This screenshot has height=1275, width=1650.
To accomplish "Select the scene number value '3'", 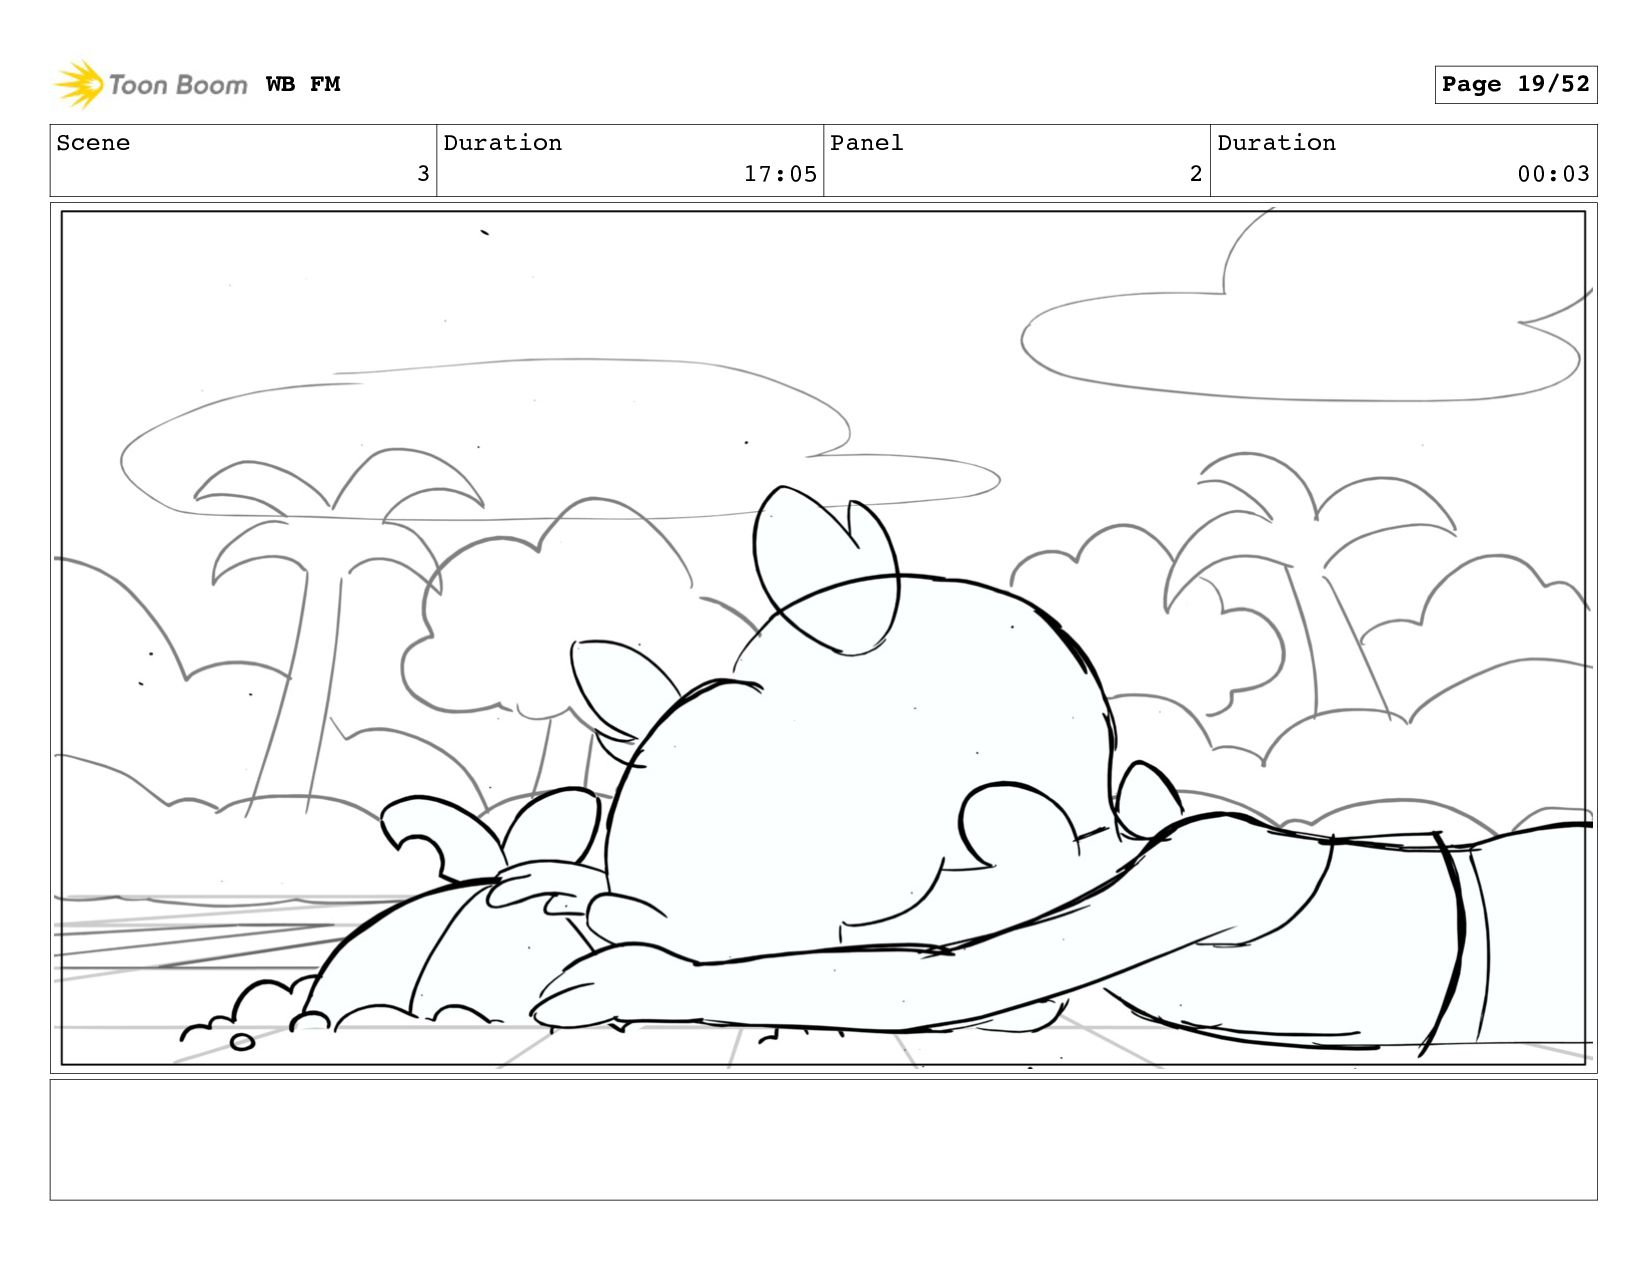I will 423,174.
